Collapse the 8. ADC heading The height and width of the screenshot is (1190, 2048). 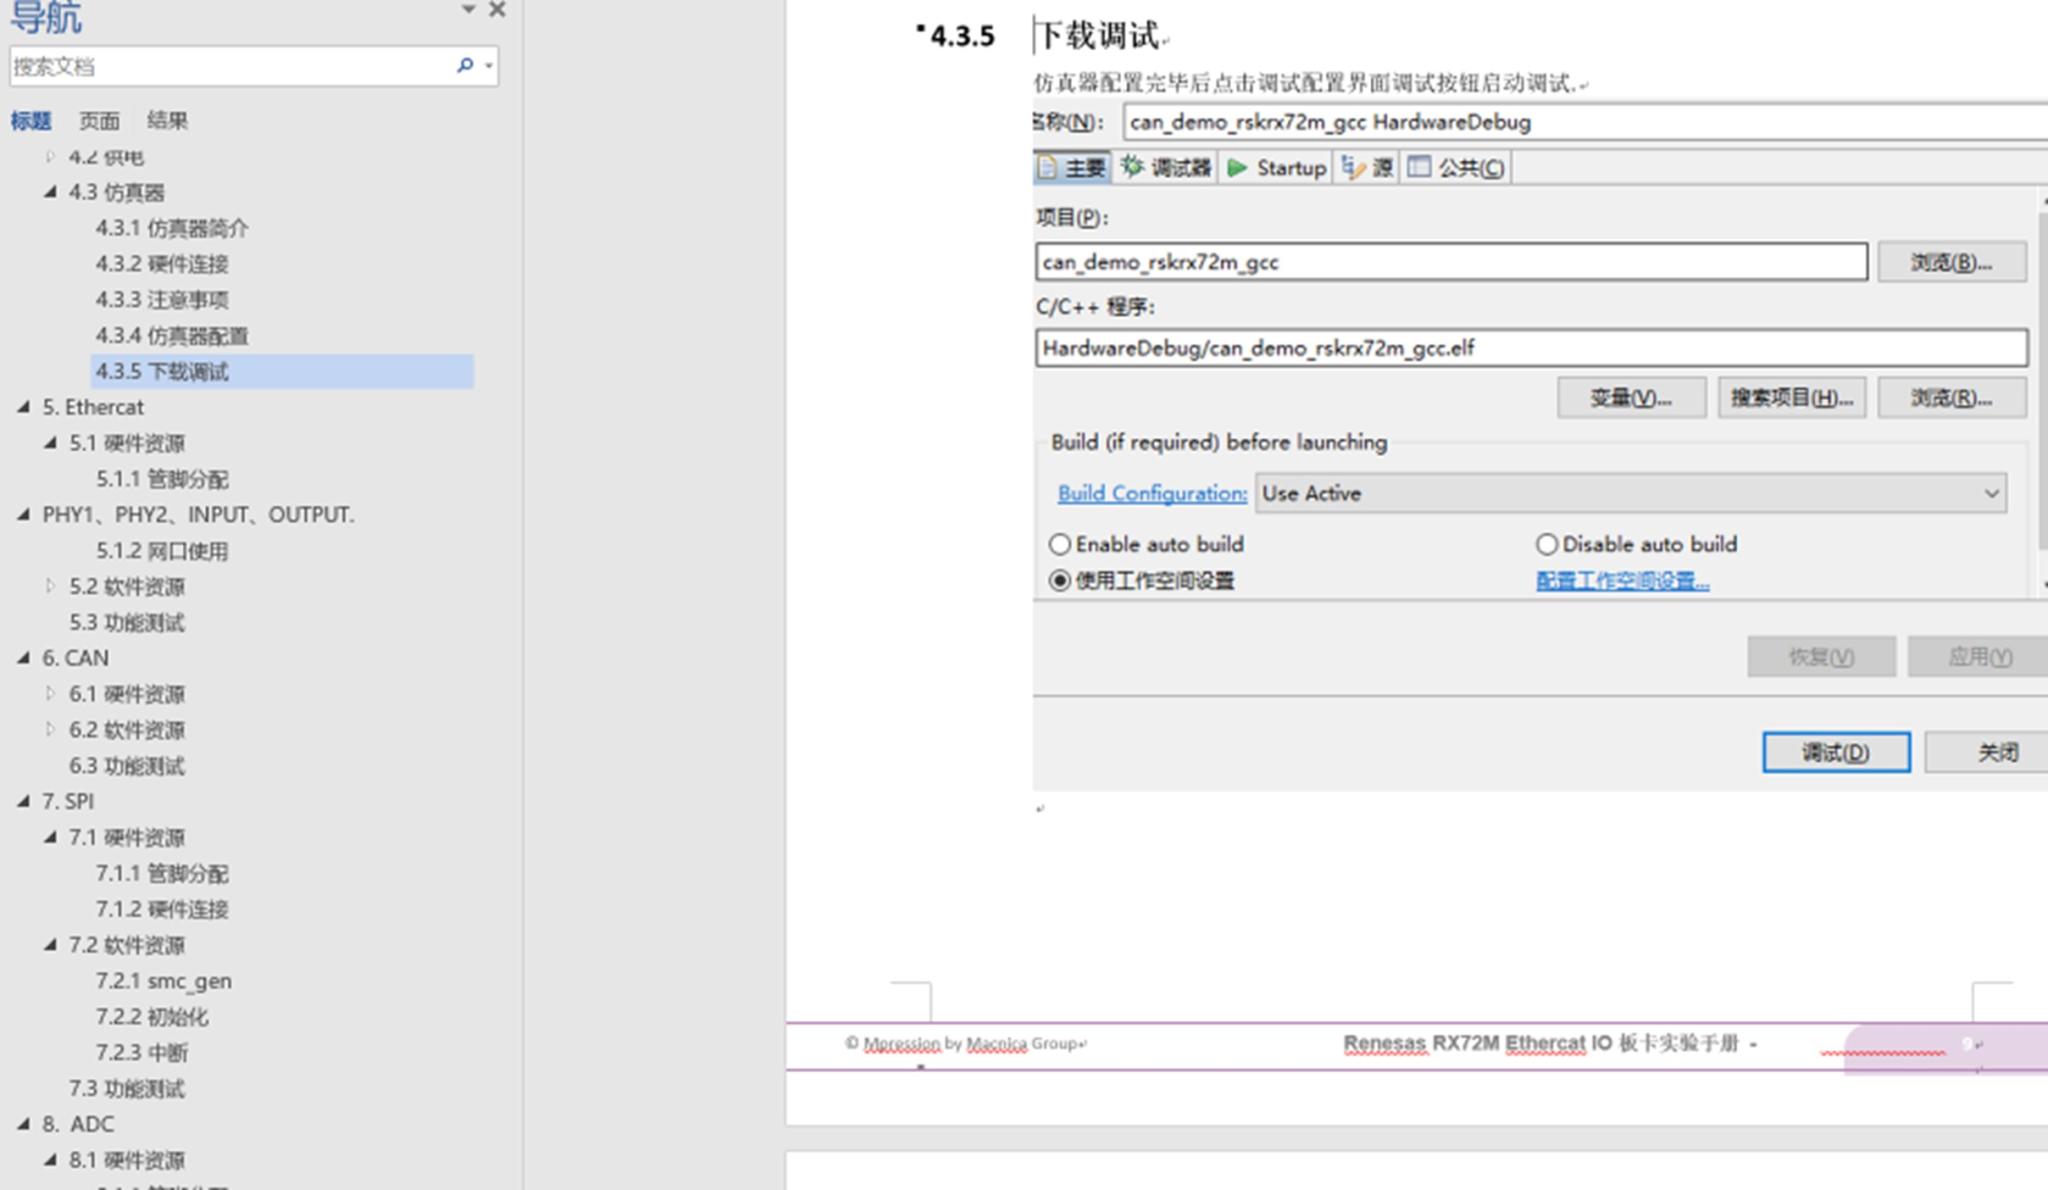(x=24, y=1123)
